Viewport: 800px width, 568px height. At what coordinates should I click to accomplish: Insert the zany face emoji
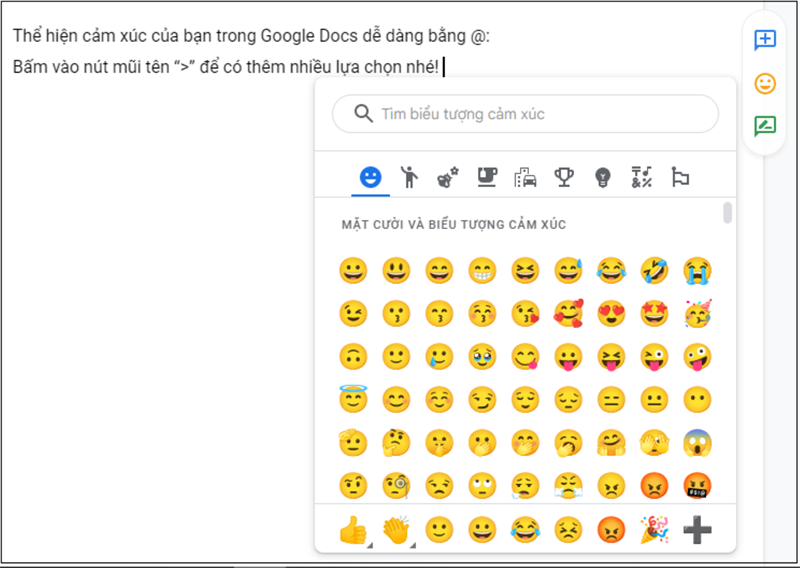[697, 356]
